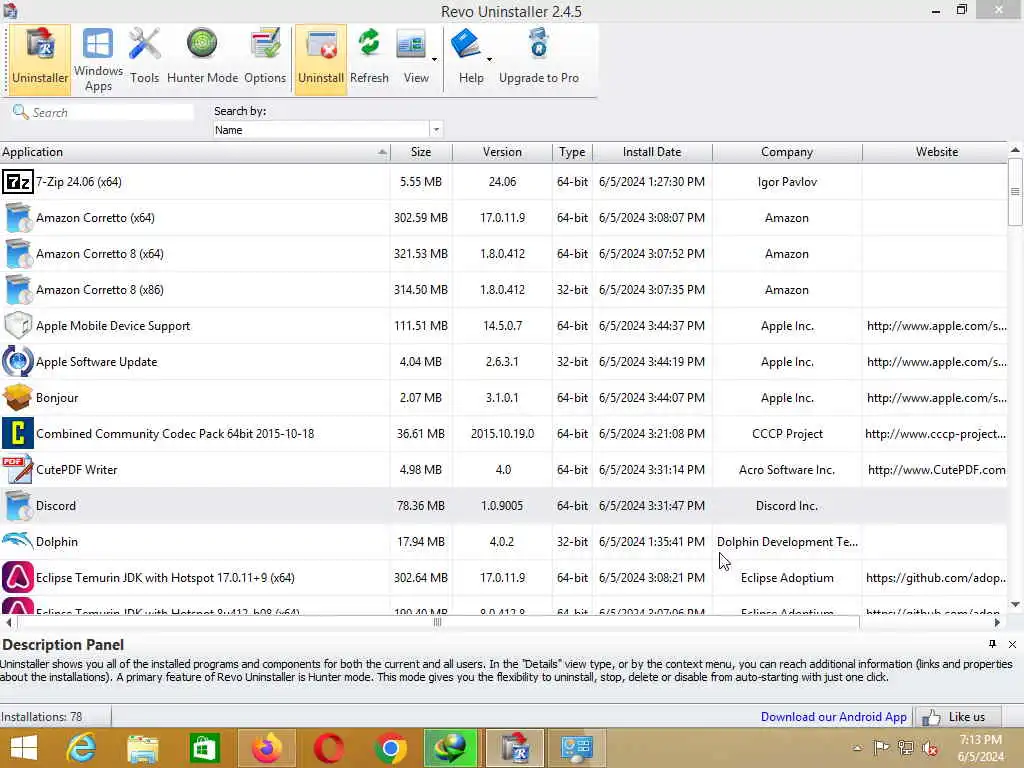Click the horizontal scrollbar left arrow
The image size is (1024, 768).
(x=8, y=622)
